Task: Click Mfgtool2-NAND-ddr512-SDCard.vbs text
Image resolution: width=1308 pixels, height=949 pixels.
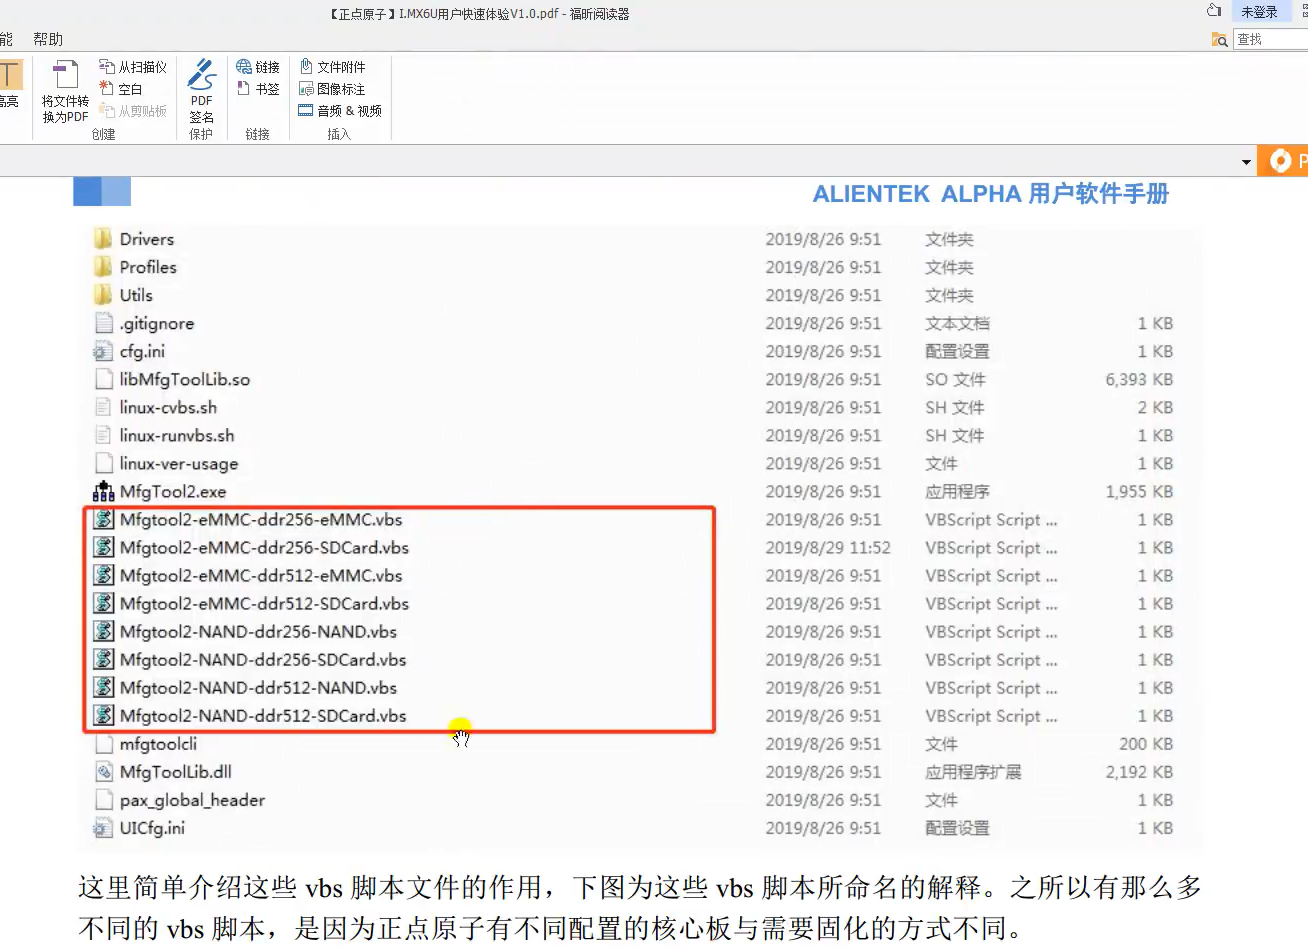Action: [x=263, y=715]
